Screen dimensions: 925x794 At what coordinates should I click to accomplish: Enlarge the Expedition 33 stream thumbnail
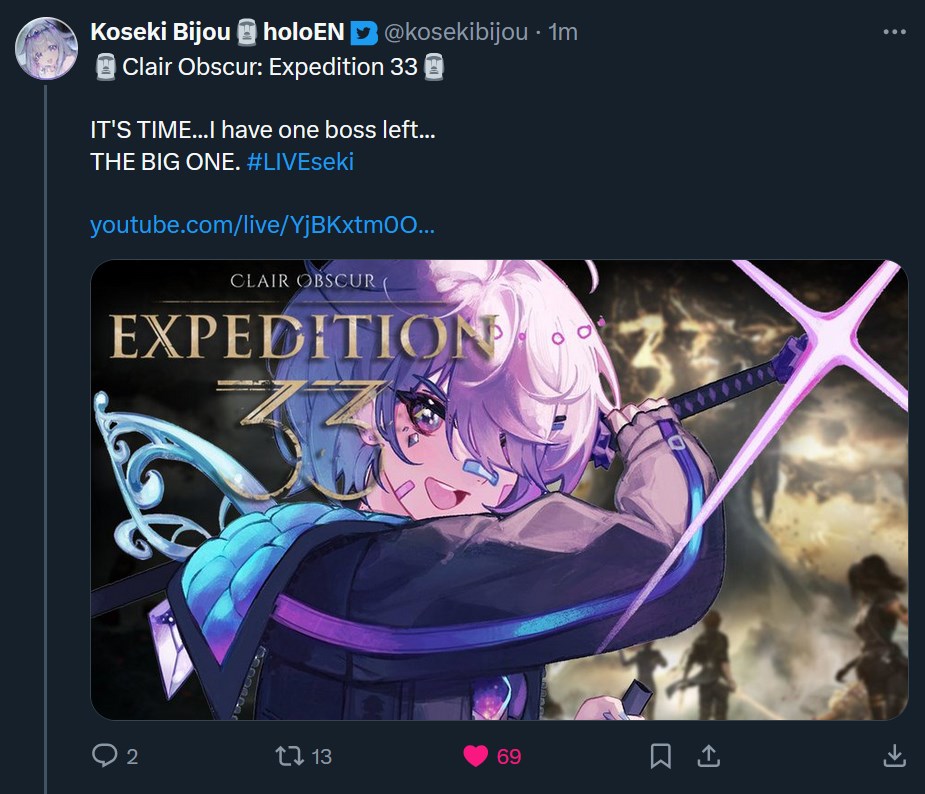[499, 490]
